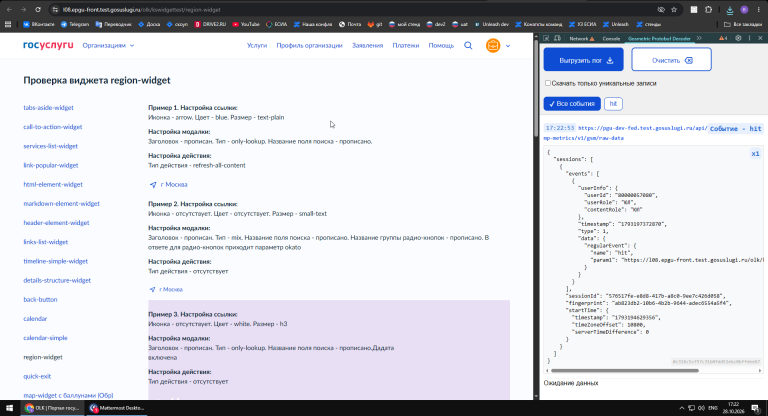Viewport: 768px width, 416px height.
Task: Open the Заявления menu item
Action: [x=367, y=46]
